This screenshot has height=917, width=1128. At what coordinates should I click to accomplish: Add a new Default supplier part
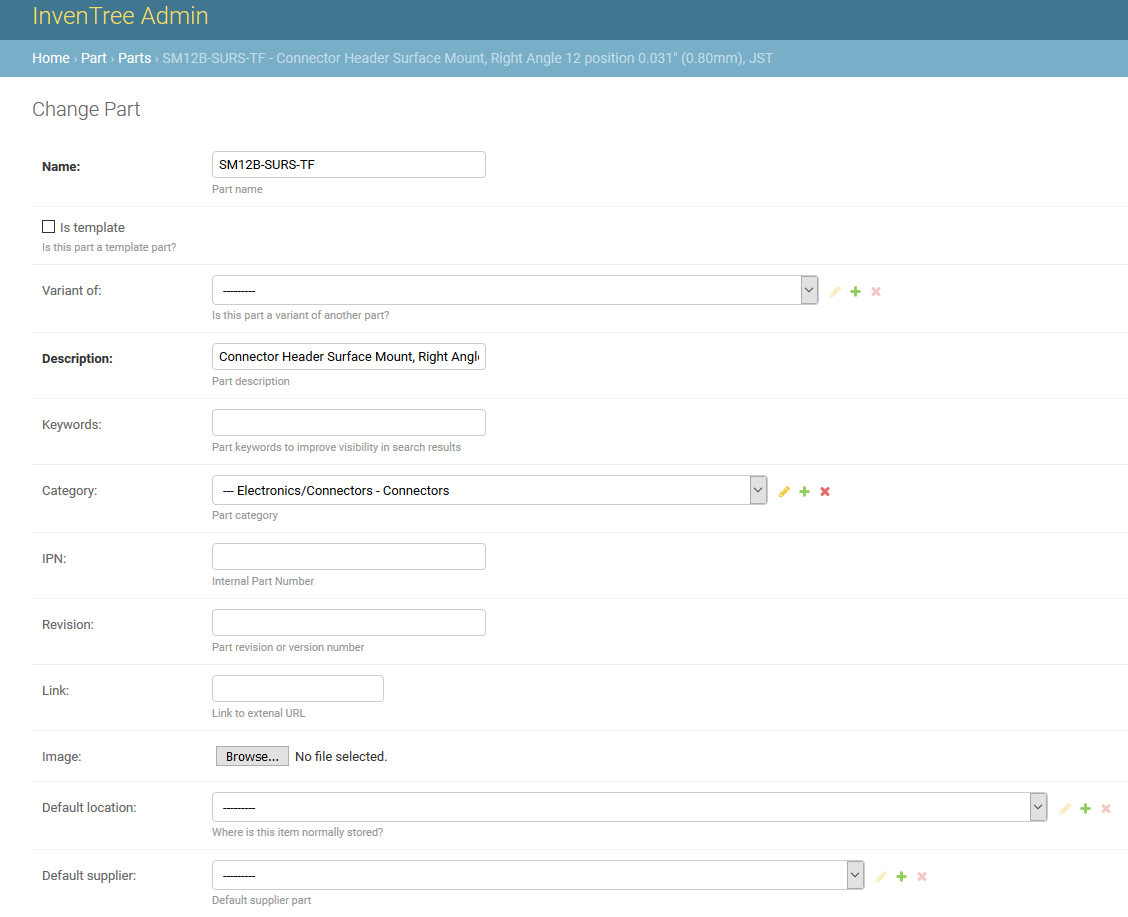click(x=901, y=876)
